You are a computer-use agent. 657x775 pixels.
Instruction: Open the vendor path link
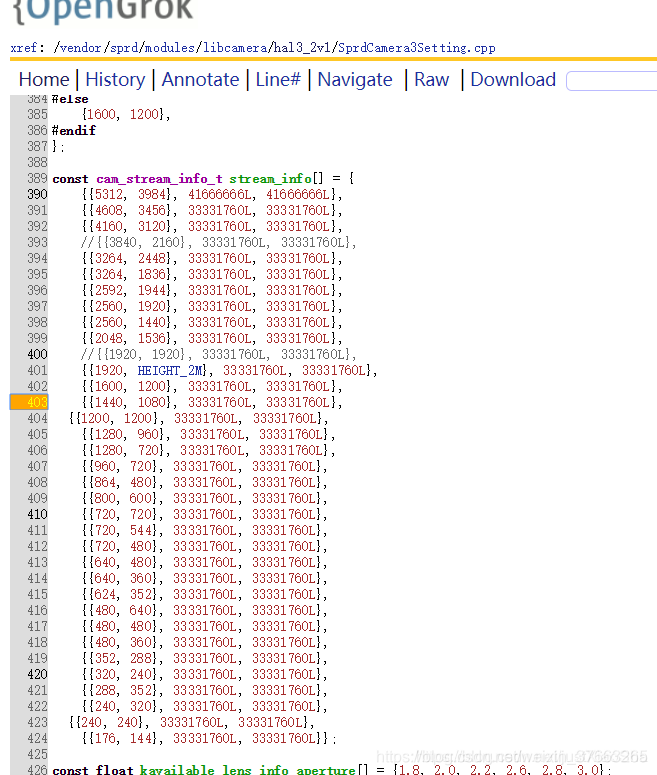tap(80, 48)
